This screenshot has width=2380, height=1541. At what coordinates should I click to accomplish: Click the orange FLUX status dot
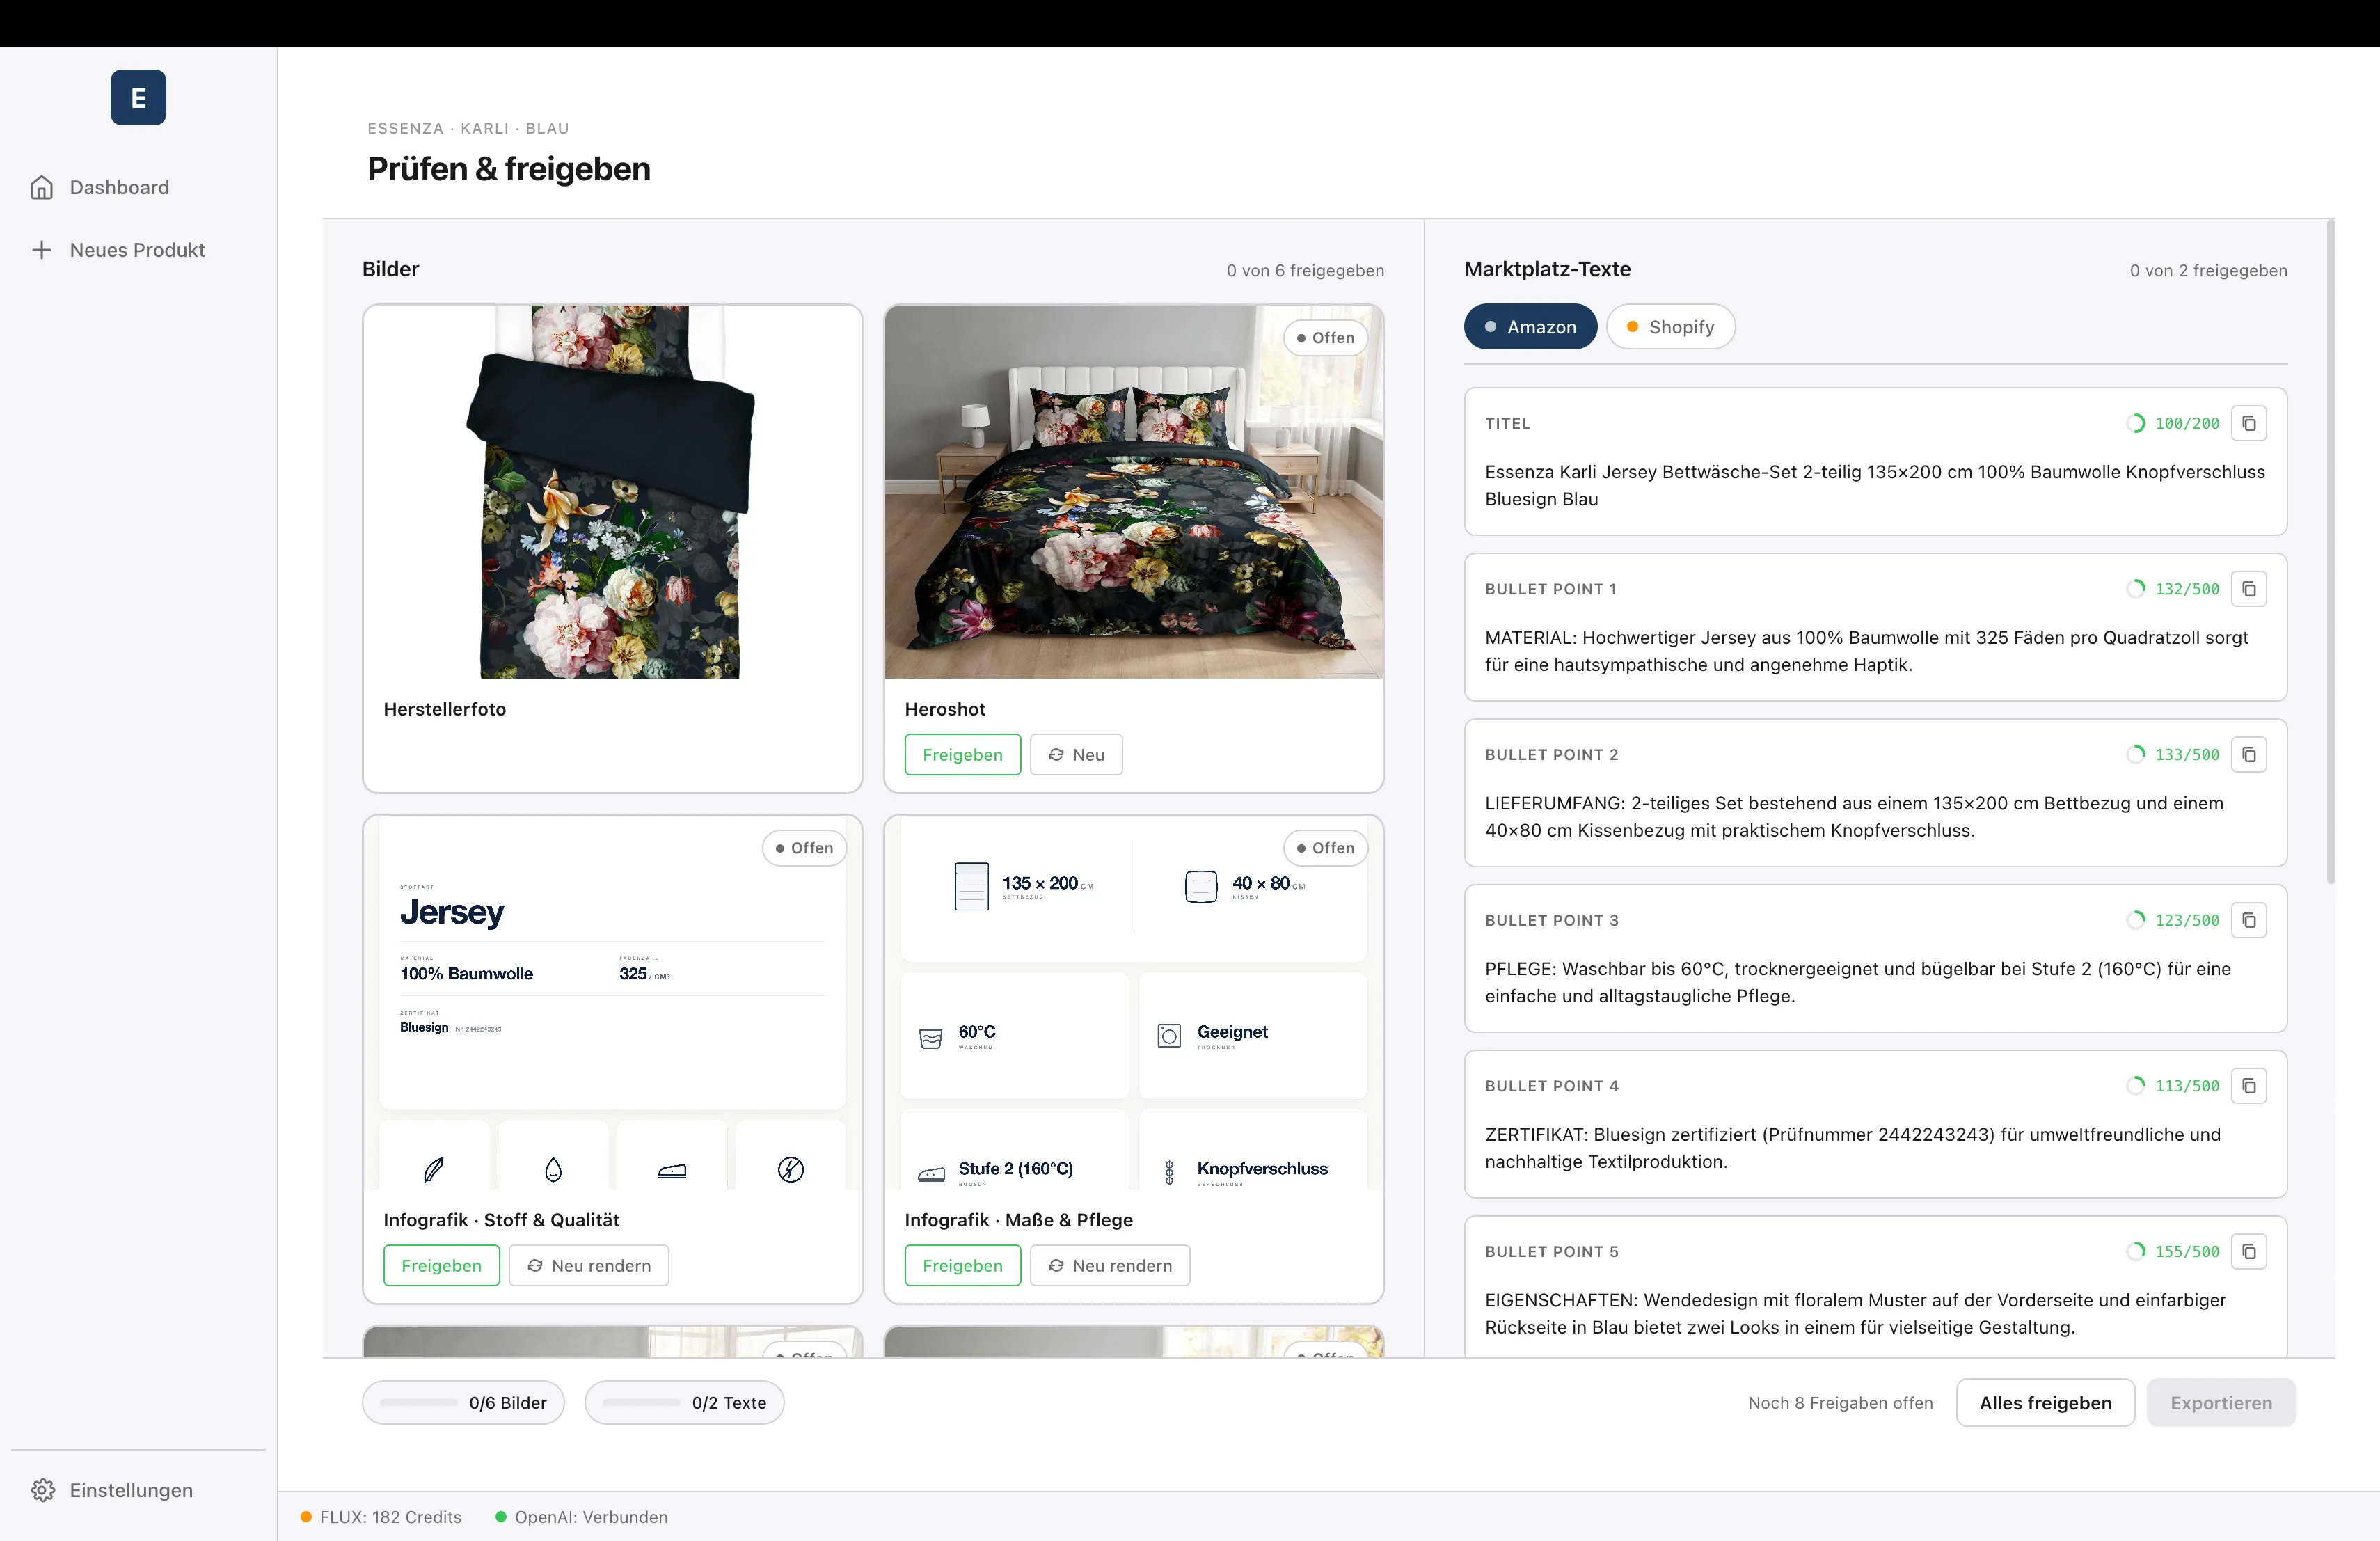click(306, 1517)
